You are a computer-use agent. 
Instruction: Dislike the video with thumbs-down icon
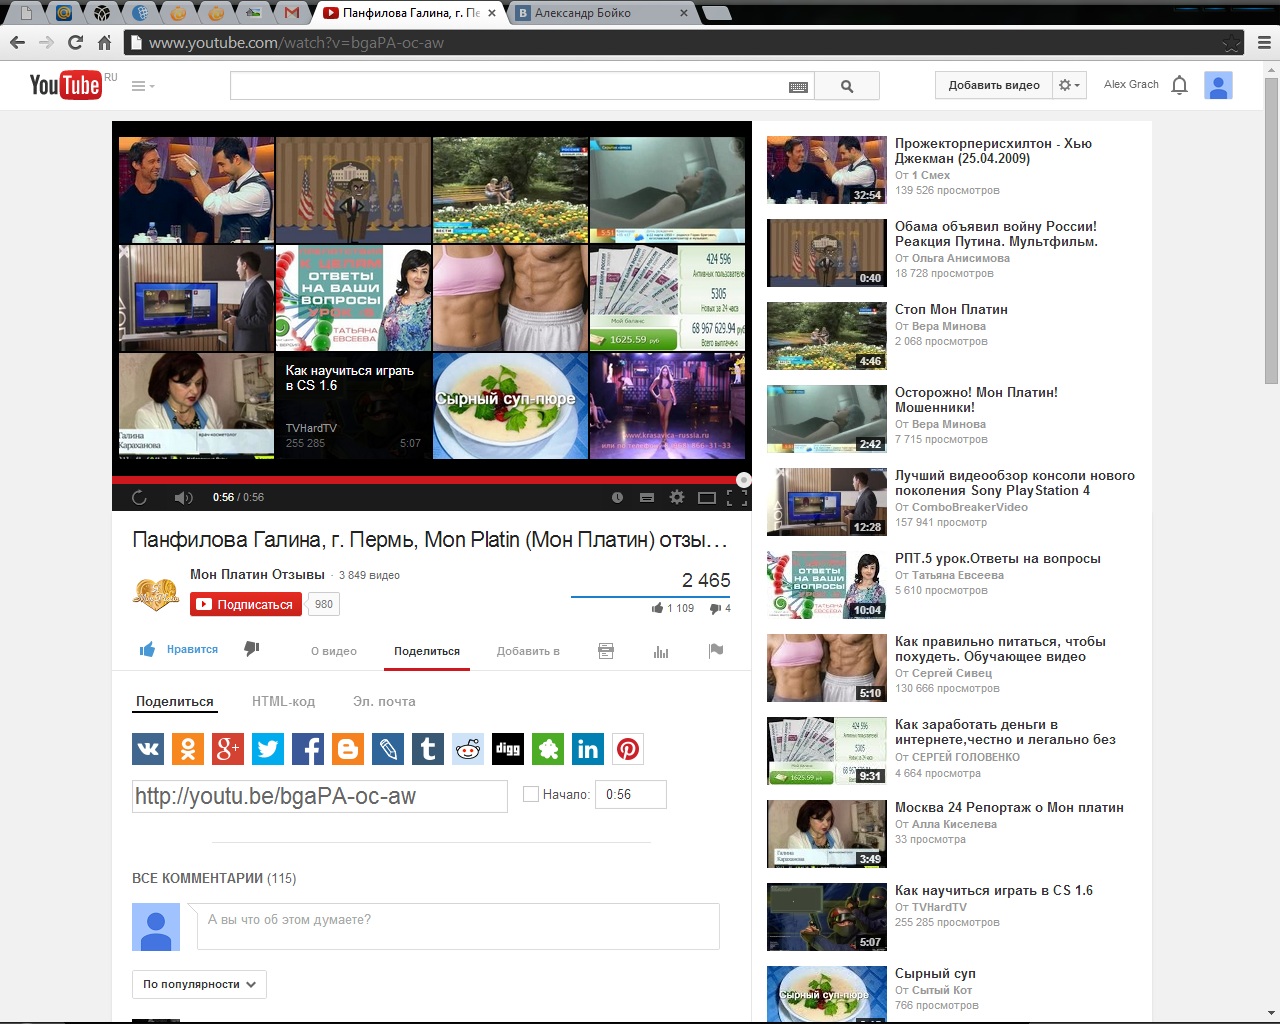click(252, 650)
